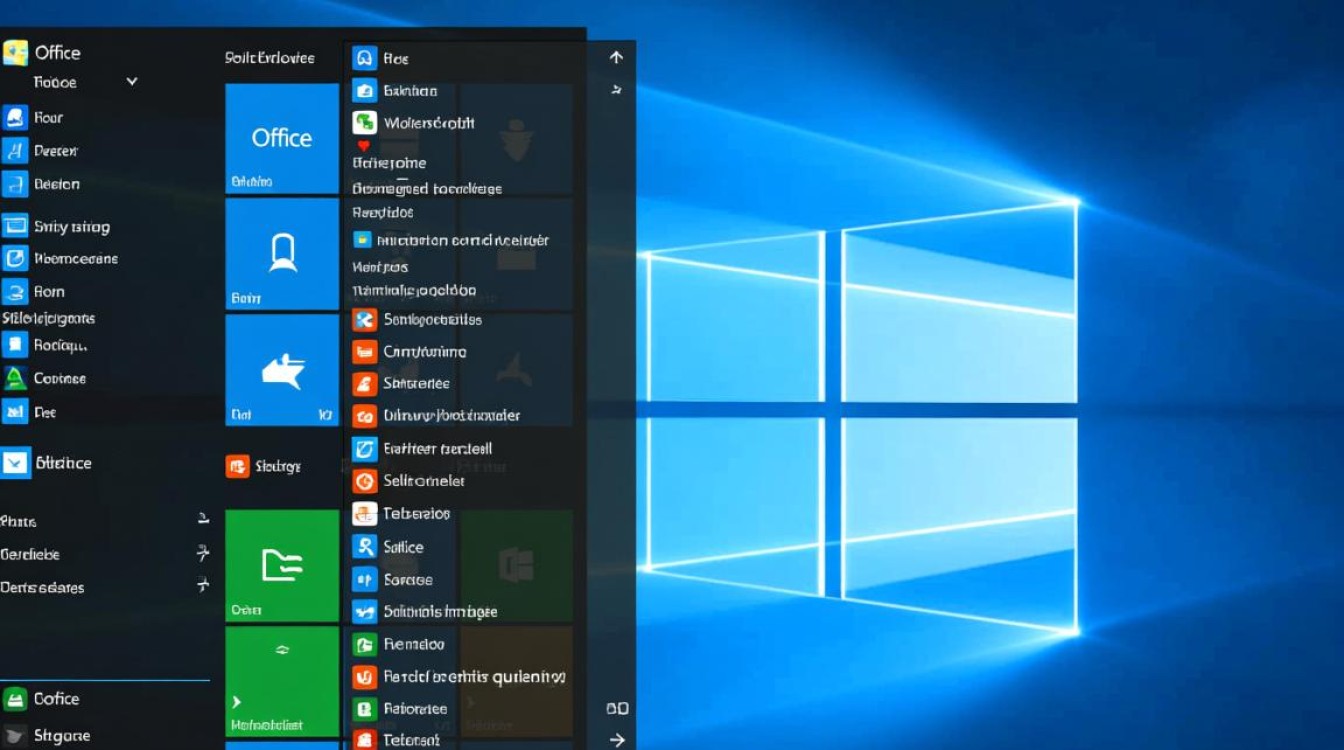The height and width of the screenshot is (750, 1344).
Task: Launch the blue icon beside "Rom"
Action: coord(15,292)
